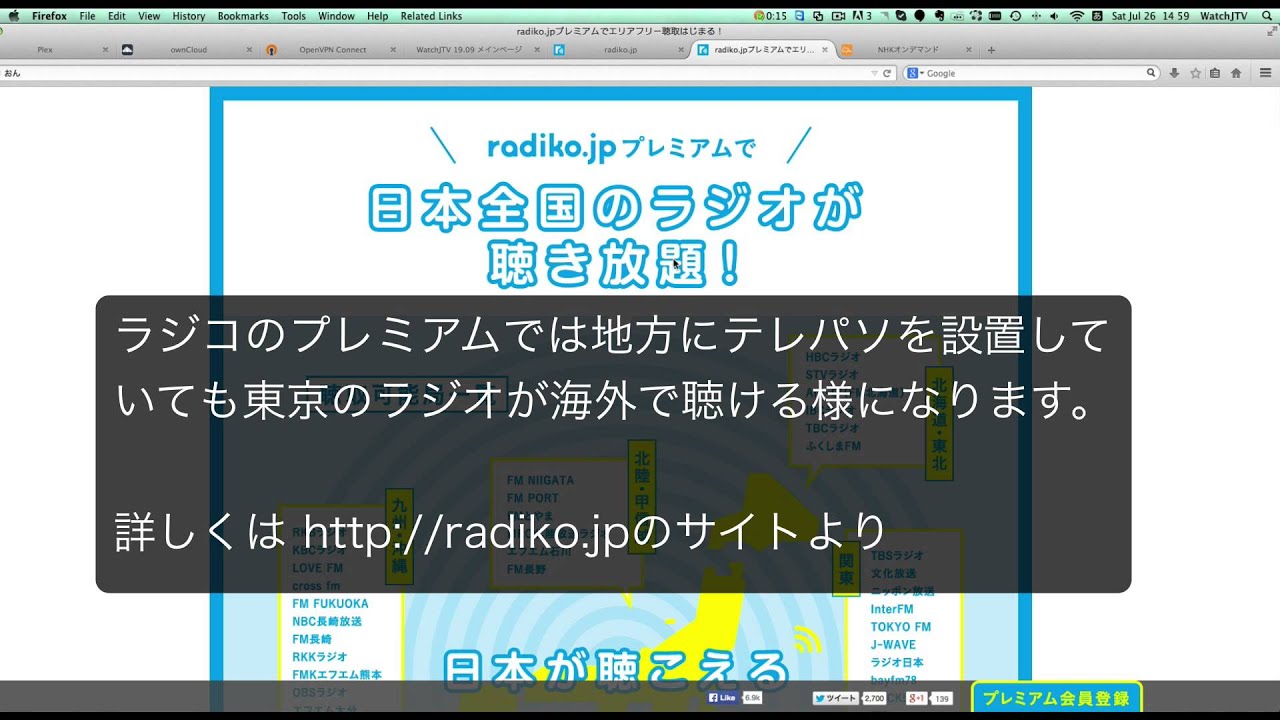
Task: Click the FM FUKUOKA station name
Action: pyautogui.click(x=330, y=604)
